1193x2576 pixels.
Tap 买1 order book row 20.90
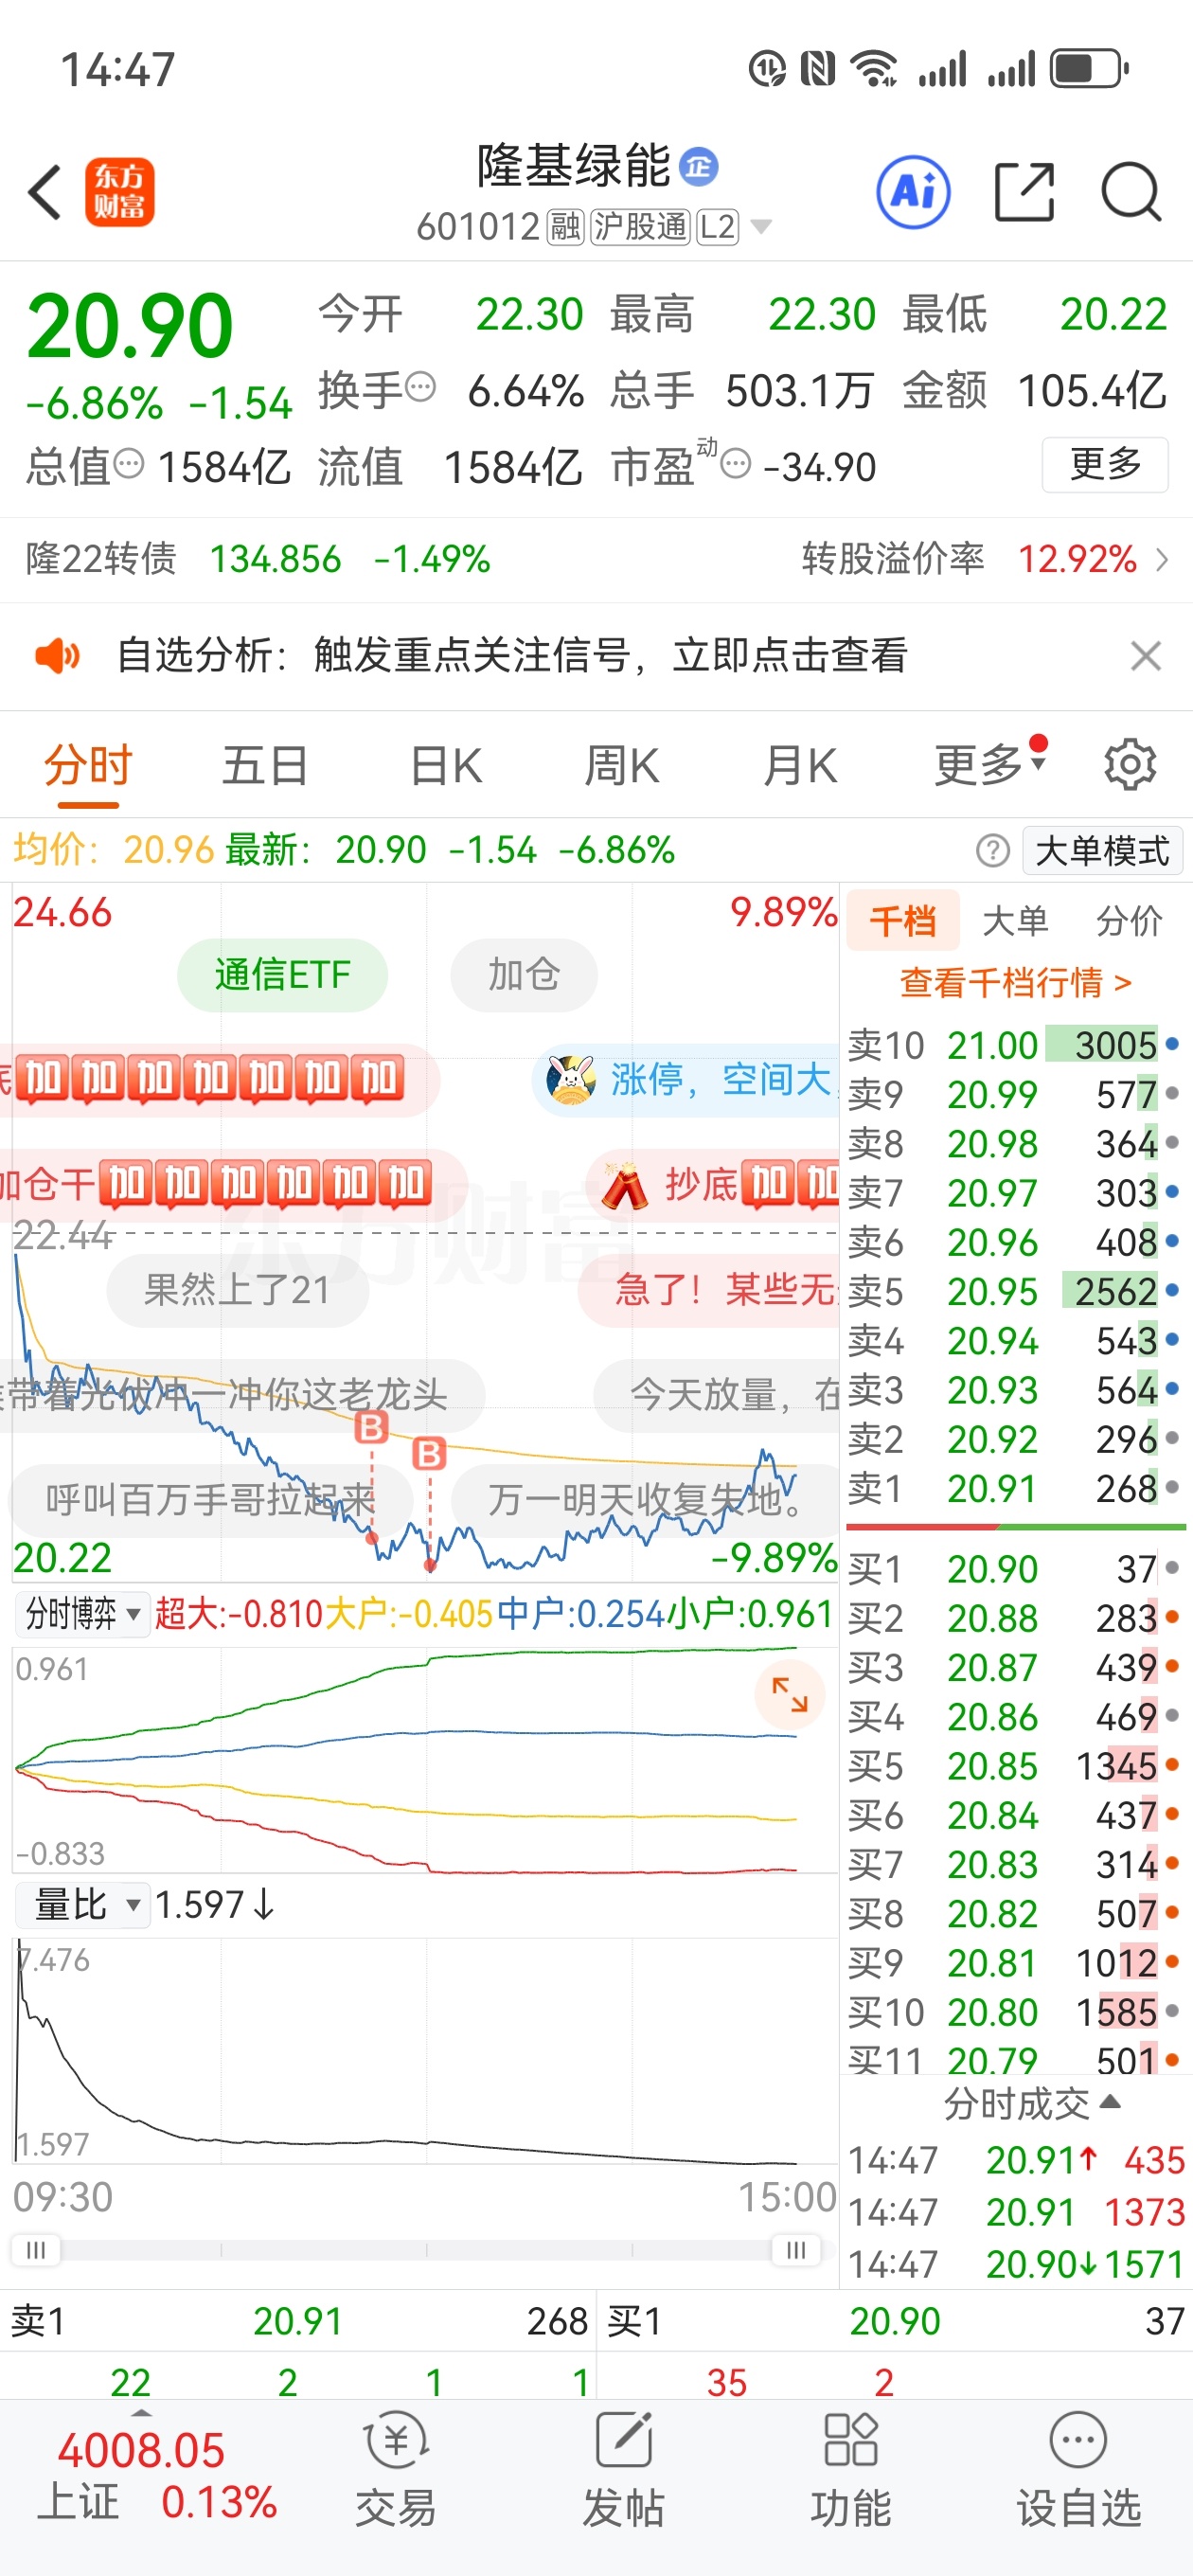pos(1015,1569)
